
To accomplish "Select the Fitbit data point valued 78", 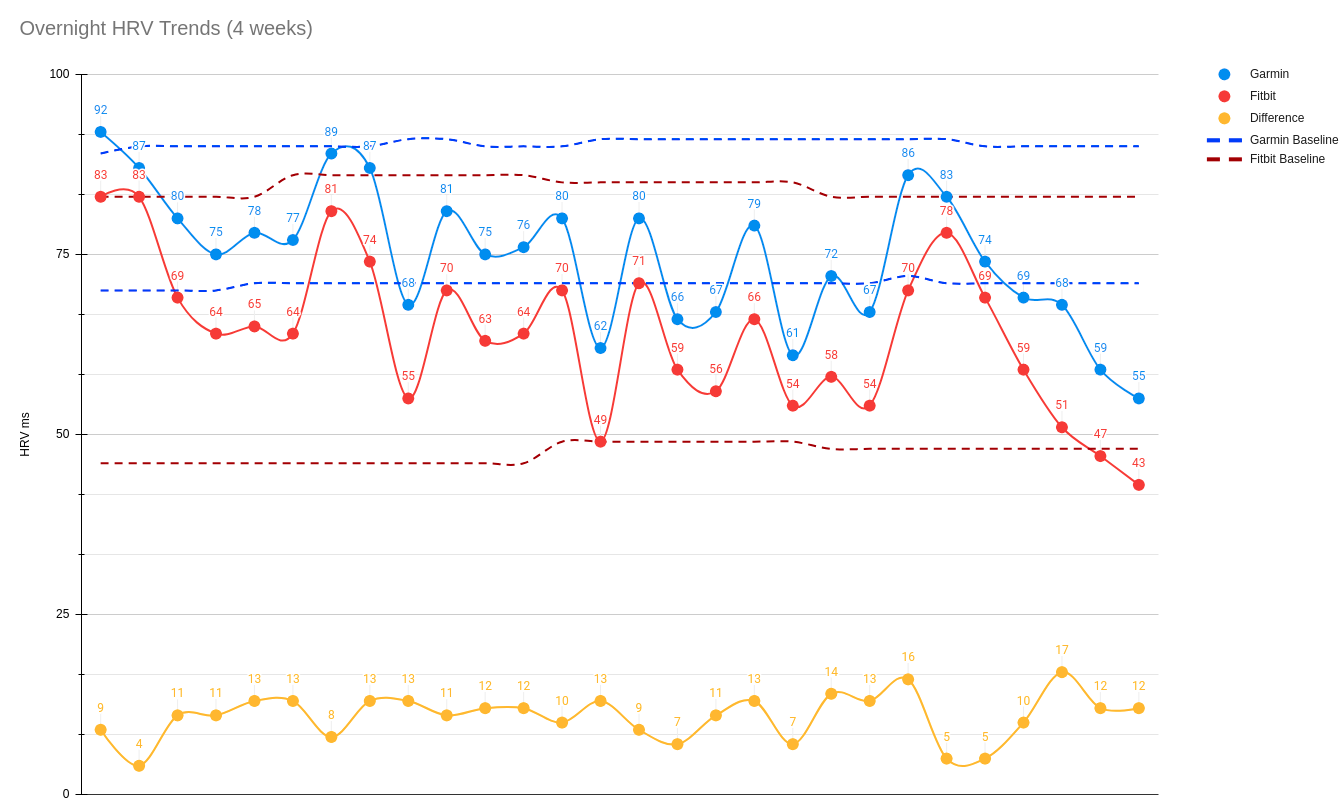I will tap(946, 233).
